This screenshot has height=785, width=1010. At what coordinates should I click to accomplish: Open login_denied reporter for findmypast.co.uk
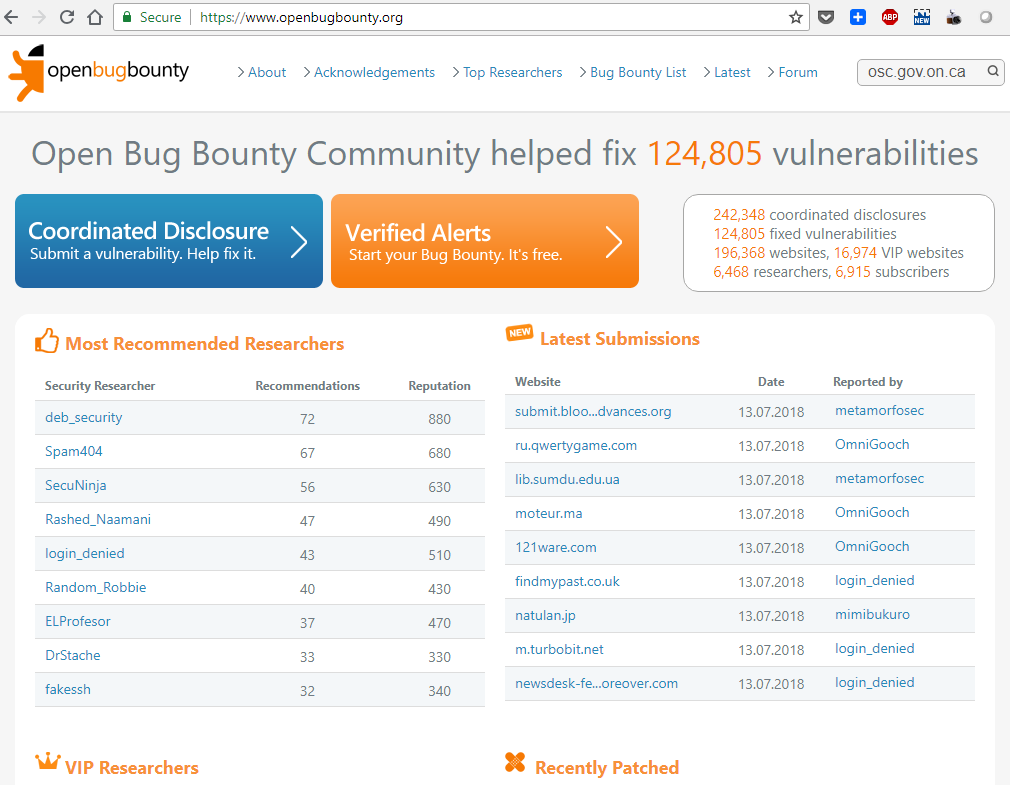pyautogui.click(x=874, y=580)
